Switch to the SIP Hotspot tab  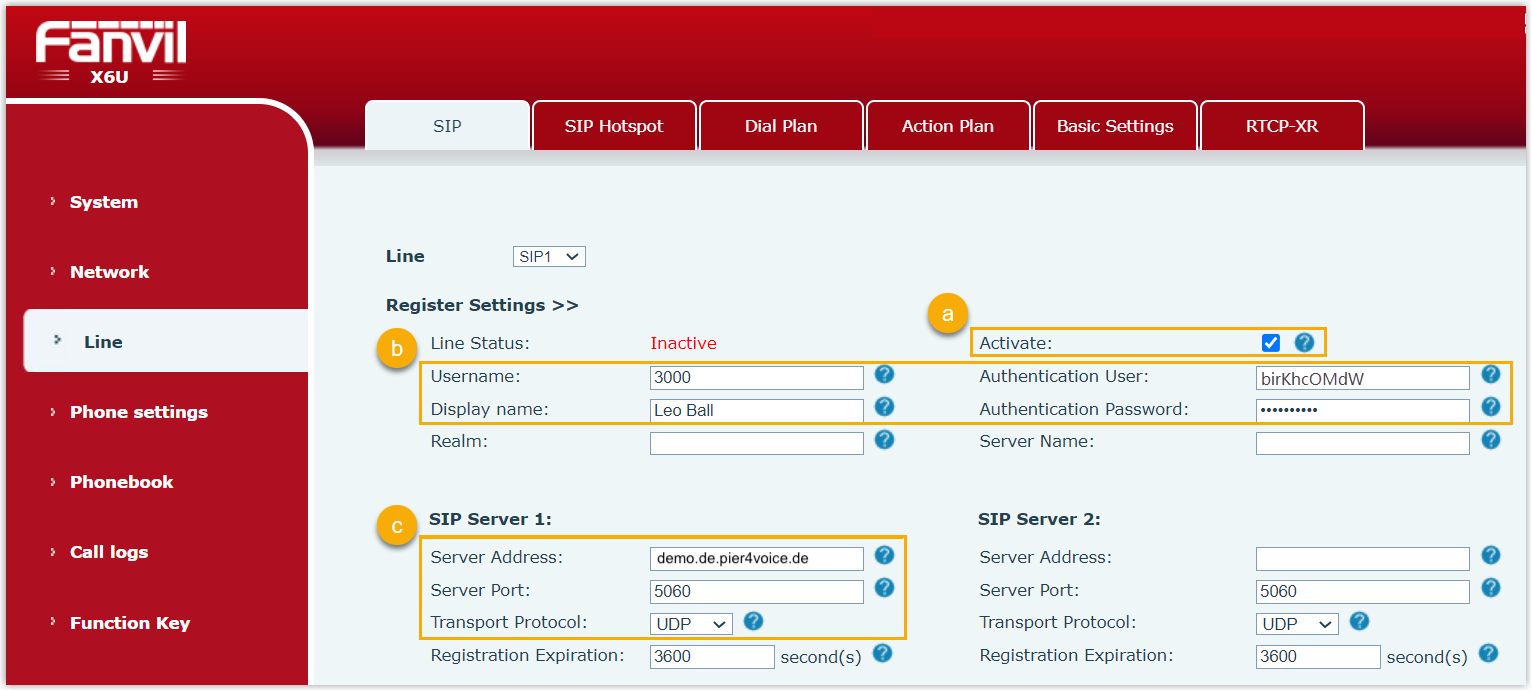coord(614,126)
